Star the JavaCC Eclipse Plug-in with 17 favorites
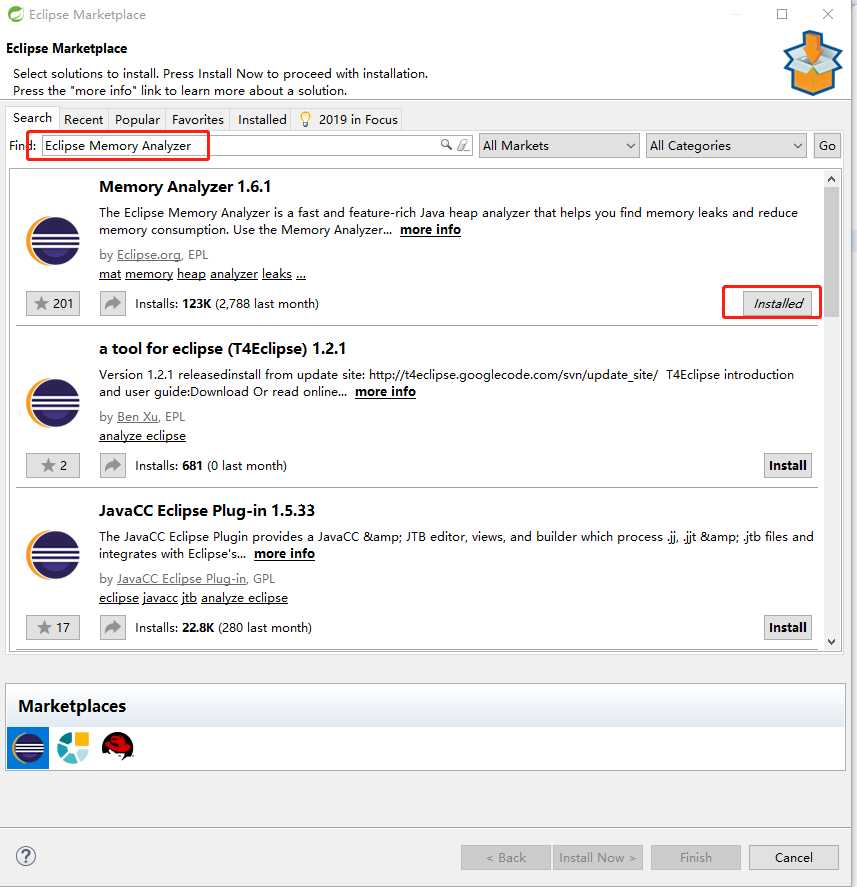 tap(53, 627)
